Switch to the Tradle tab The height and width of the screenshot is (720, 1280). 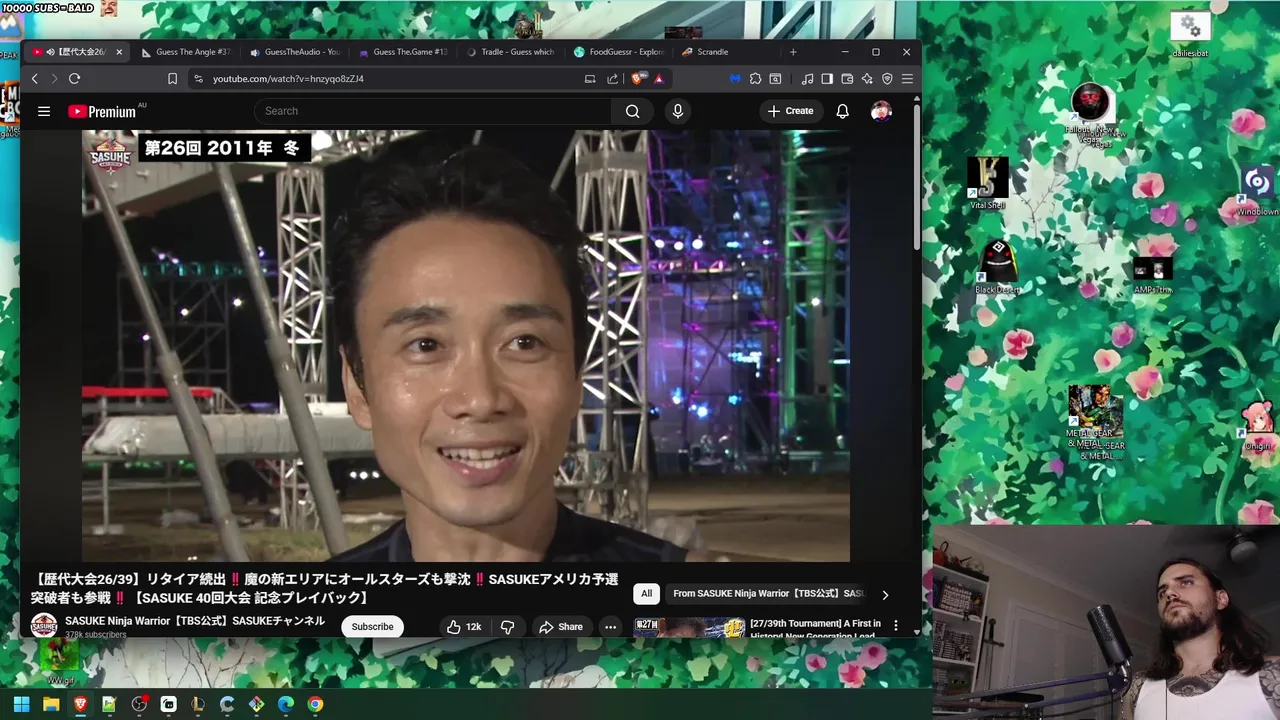click(511, 52)
